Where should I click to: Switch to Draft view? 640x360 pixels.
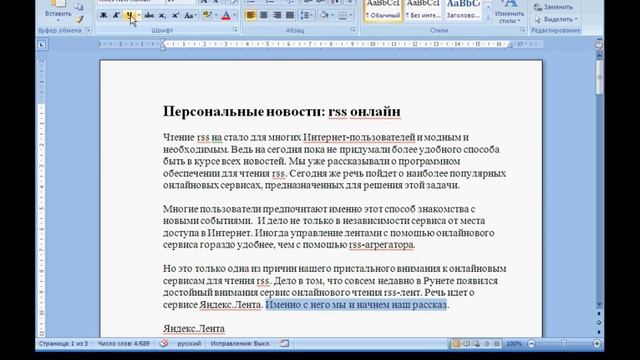(x=497, y=344)
